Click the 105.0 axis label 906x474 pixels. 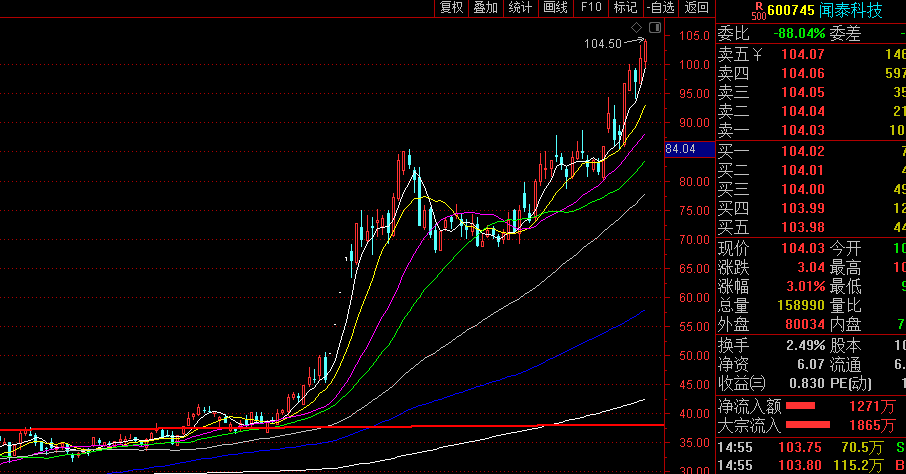click(x=694, y=36)
